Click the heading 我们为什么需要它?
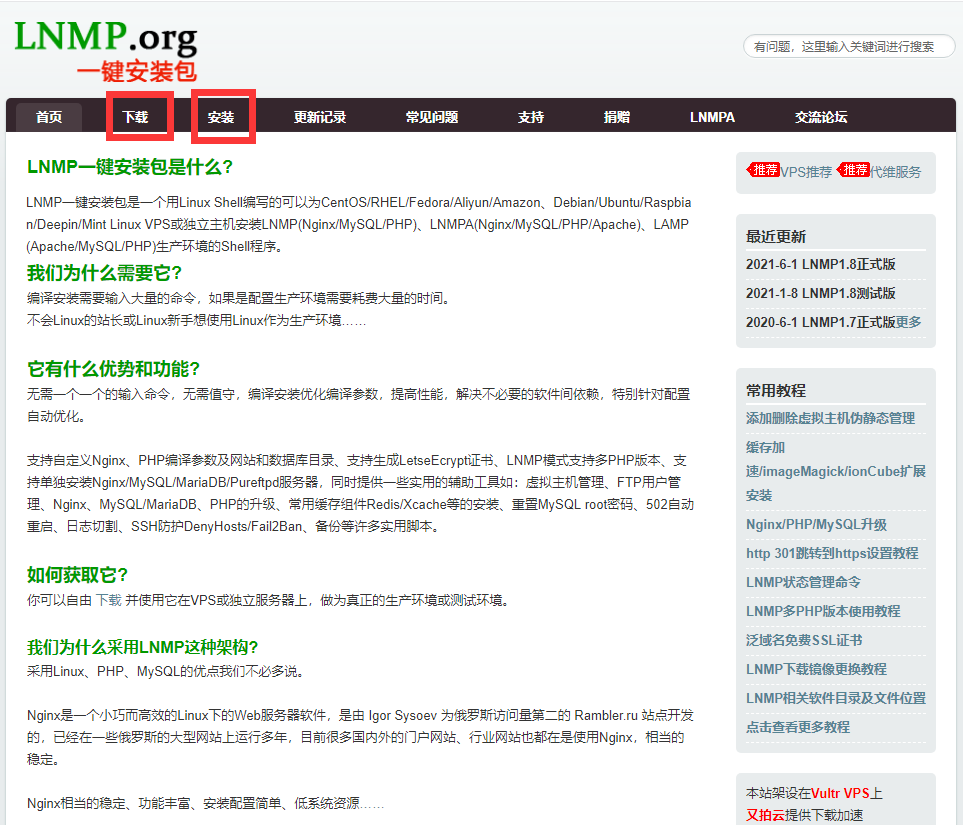The image size is (963, 825). pyautogui.click(x=104, y=273)
